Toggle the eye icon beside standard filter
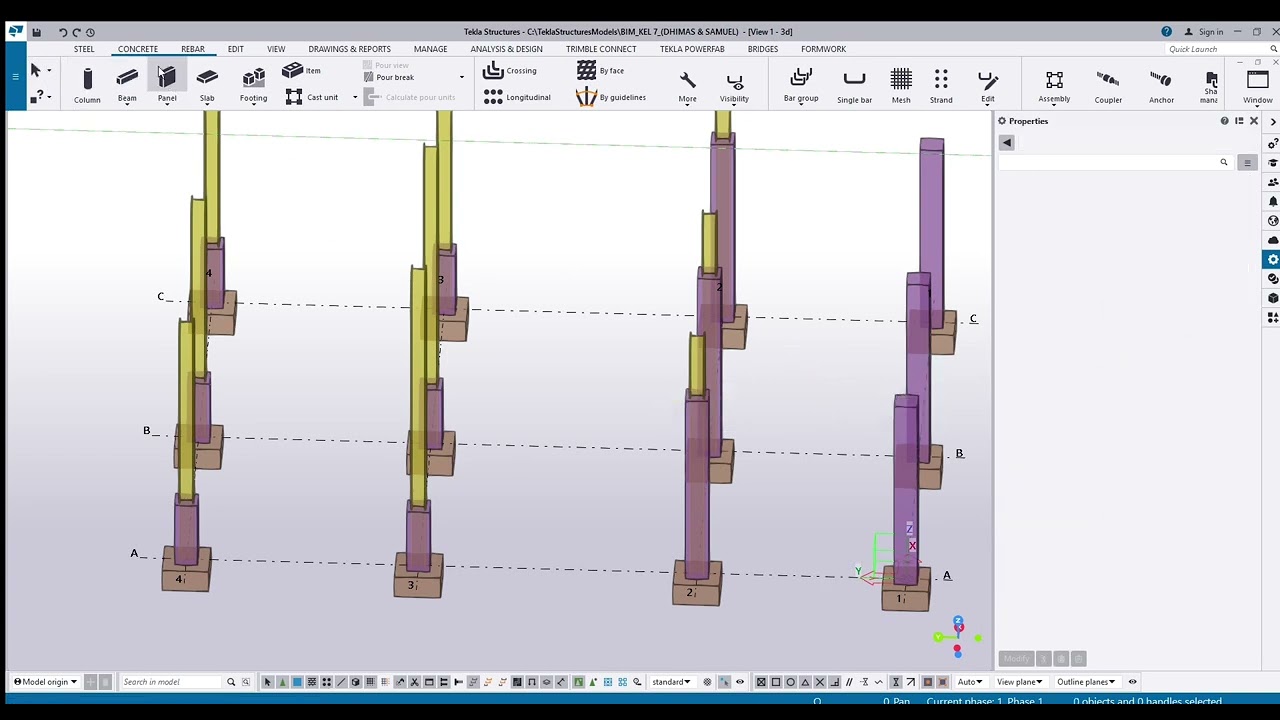1280x720 pixels. (x=740, y=682)
